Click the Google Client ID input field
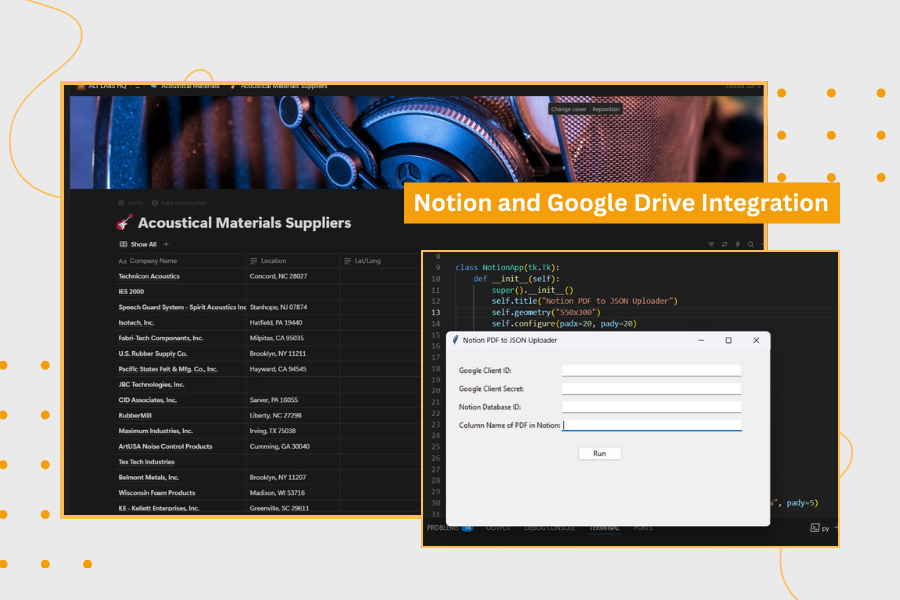This screenshot has height=600, width=900. tap(651, 370)
